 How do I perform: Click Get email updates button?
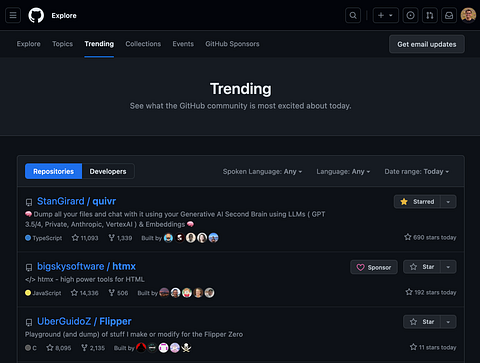tap(427, 44)
